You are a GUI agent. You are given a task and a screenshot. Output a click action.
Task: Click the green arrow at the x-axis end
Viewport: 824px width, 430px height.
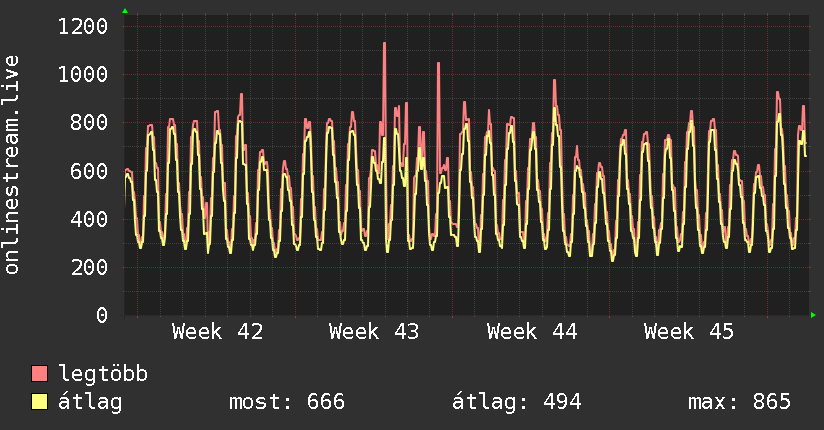tap(813, 315)
